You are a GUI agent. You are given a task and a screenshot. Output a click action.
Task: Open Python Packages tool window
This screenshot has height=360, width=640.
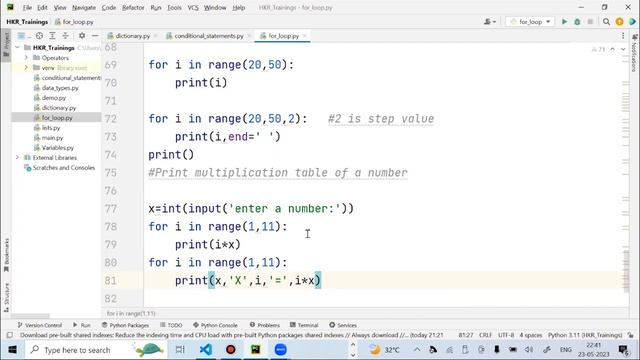point(125,325)
